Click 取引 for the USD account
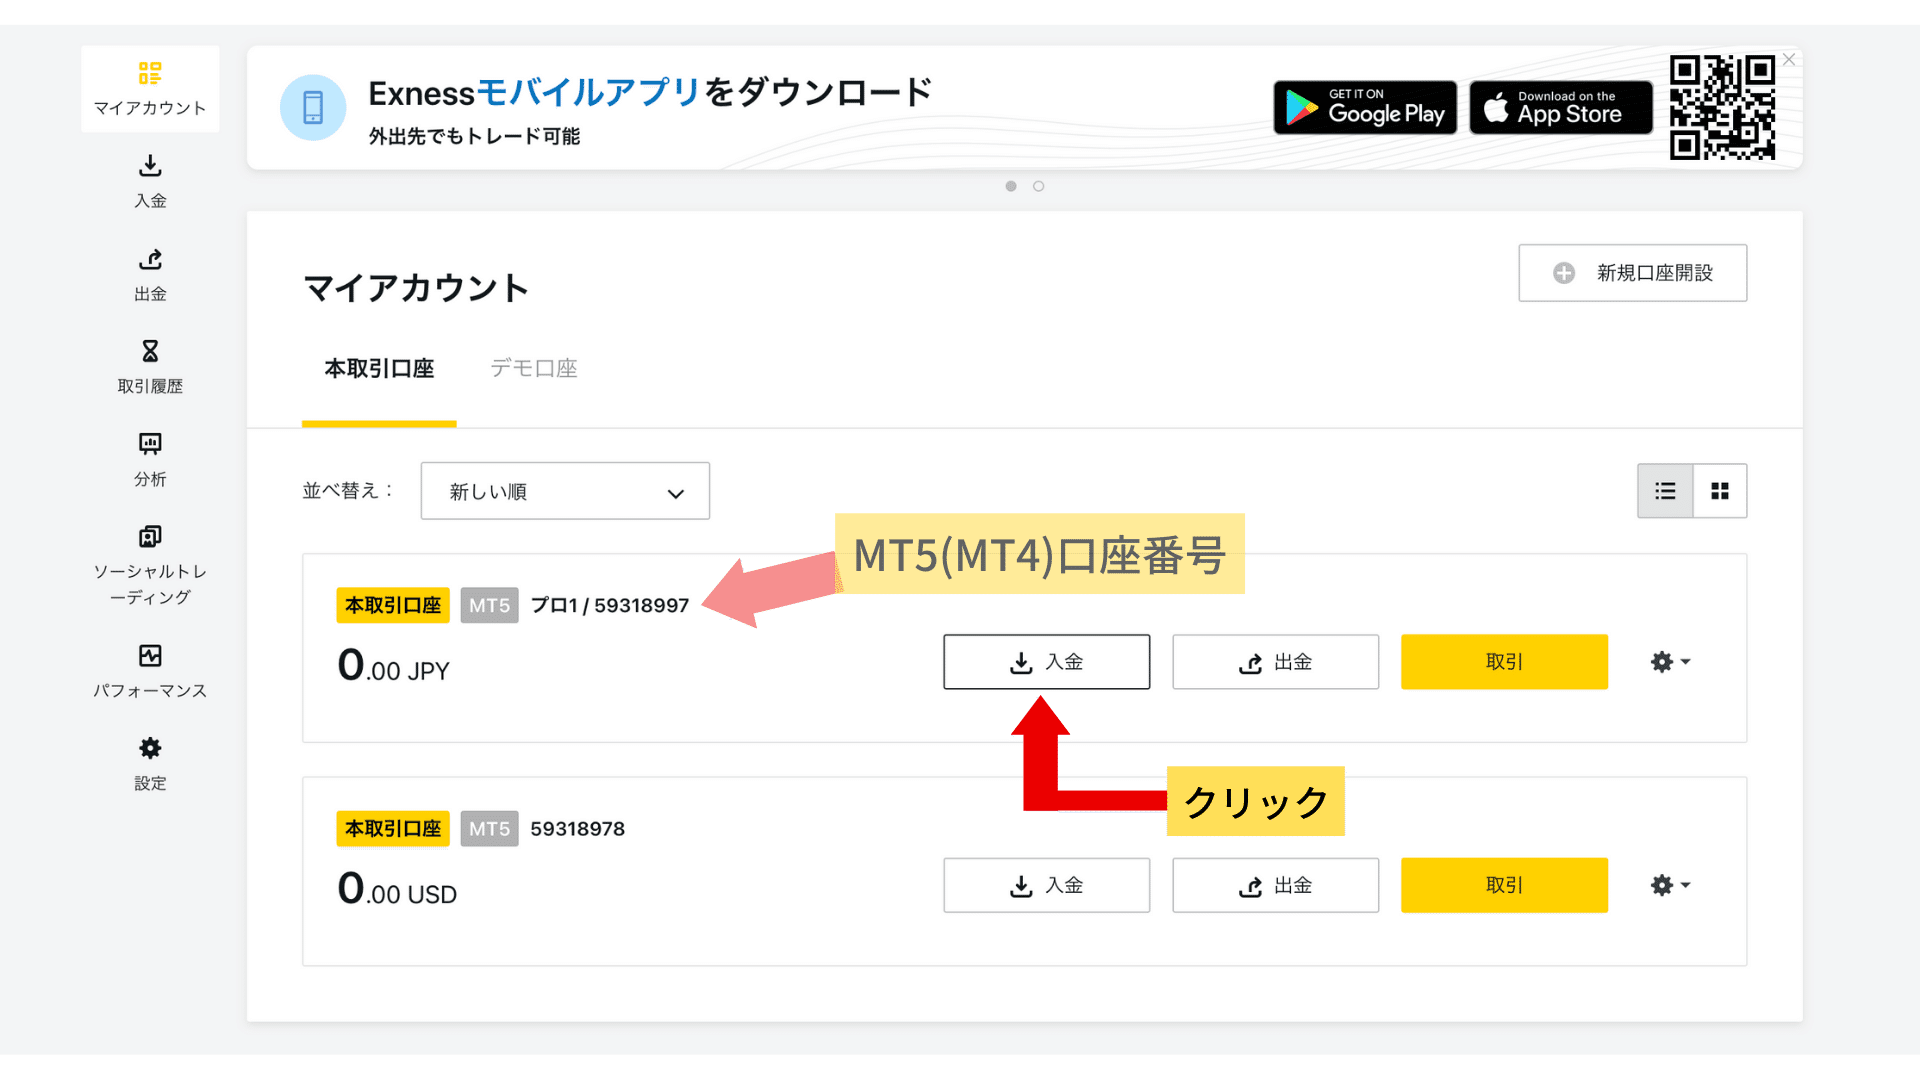The height and width of the screenshot is (1080, 1920). pyautogui.click(x=1504, y=885)
